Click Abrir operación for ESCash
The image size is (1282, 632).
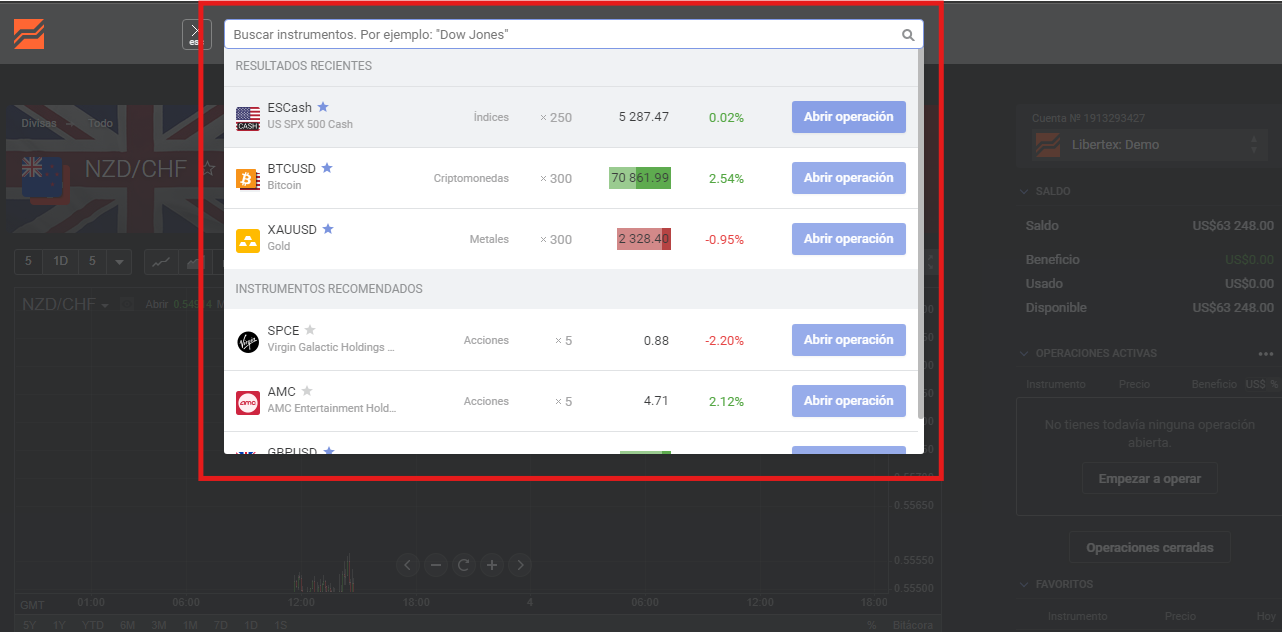click(x=849, y=117)
